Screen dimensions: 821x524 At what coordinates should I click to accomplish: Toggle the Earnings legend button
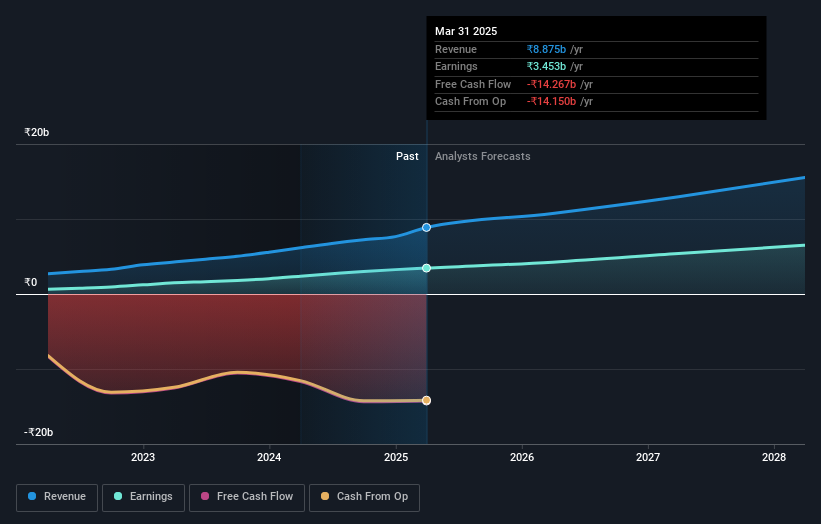tap(143, 497)
